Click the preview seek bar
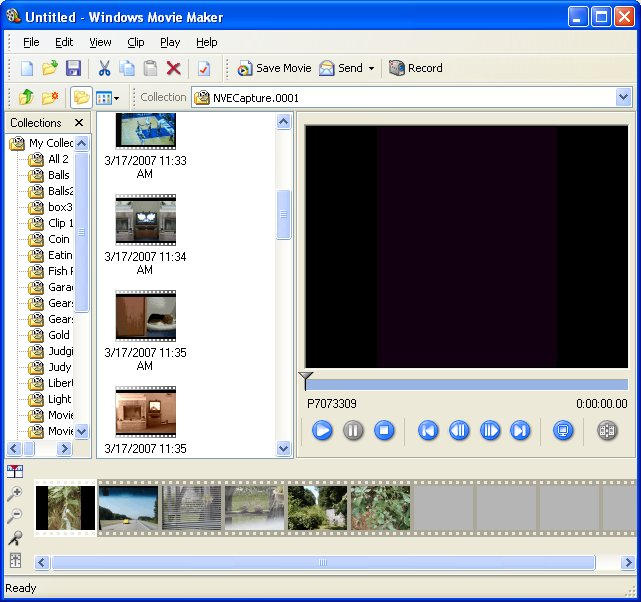 (x=466, y=384)
